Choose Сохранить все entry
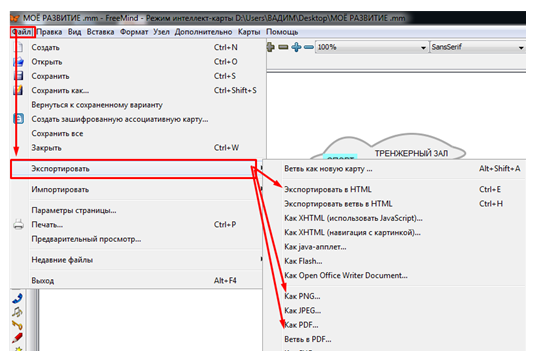 [x=137, y=134]
